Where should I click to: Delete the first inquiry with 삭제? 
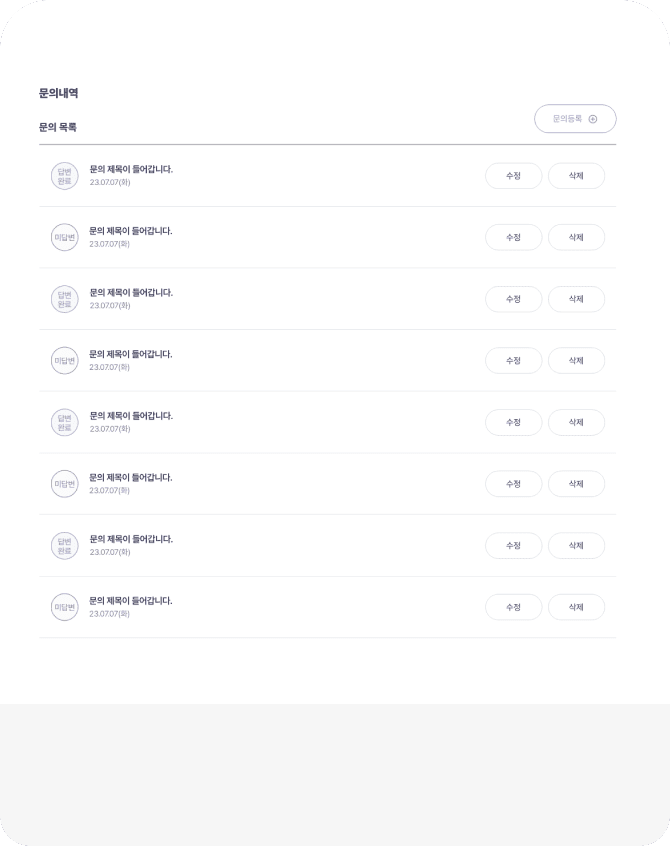pyautogui.click(x=576, y=176)
